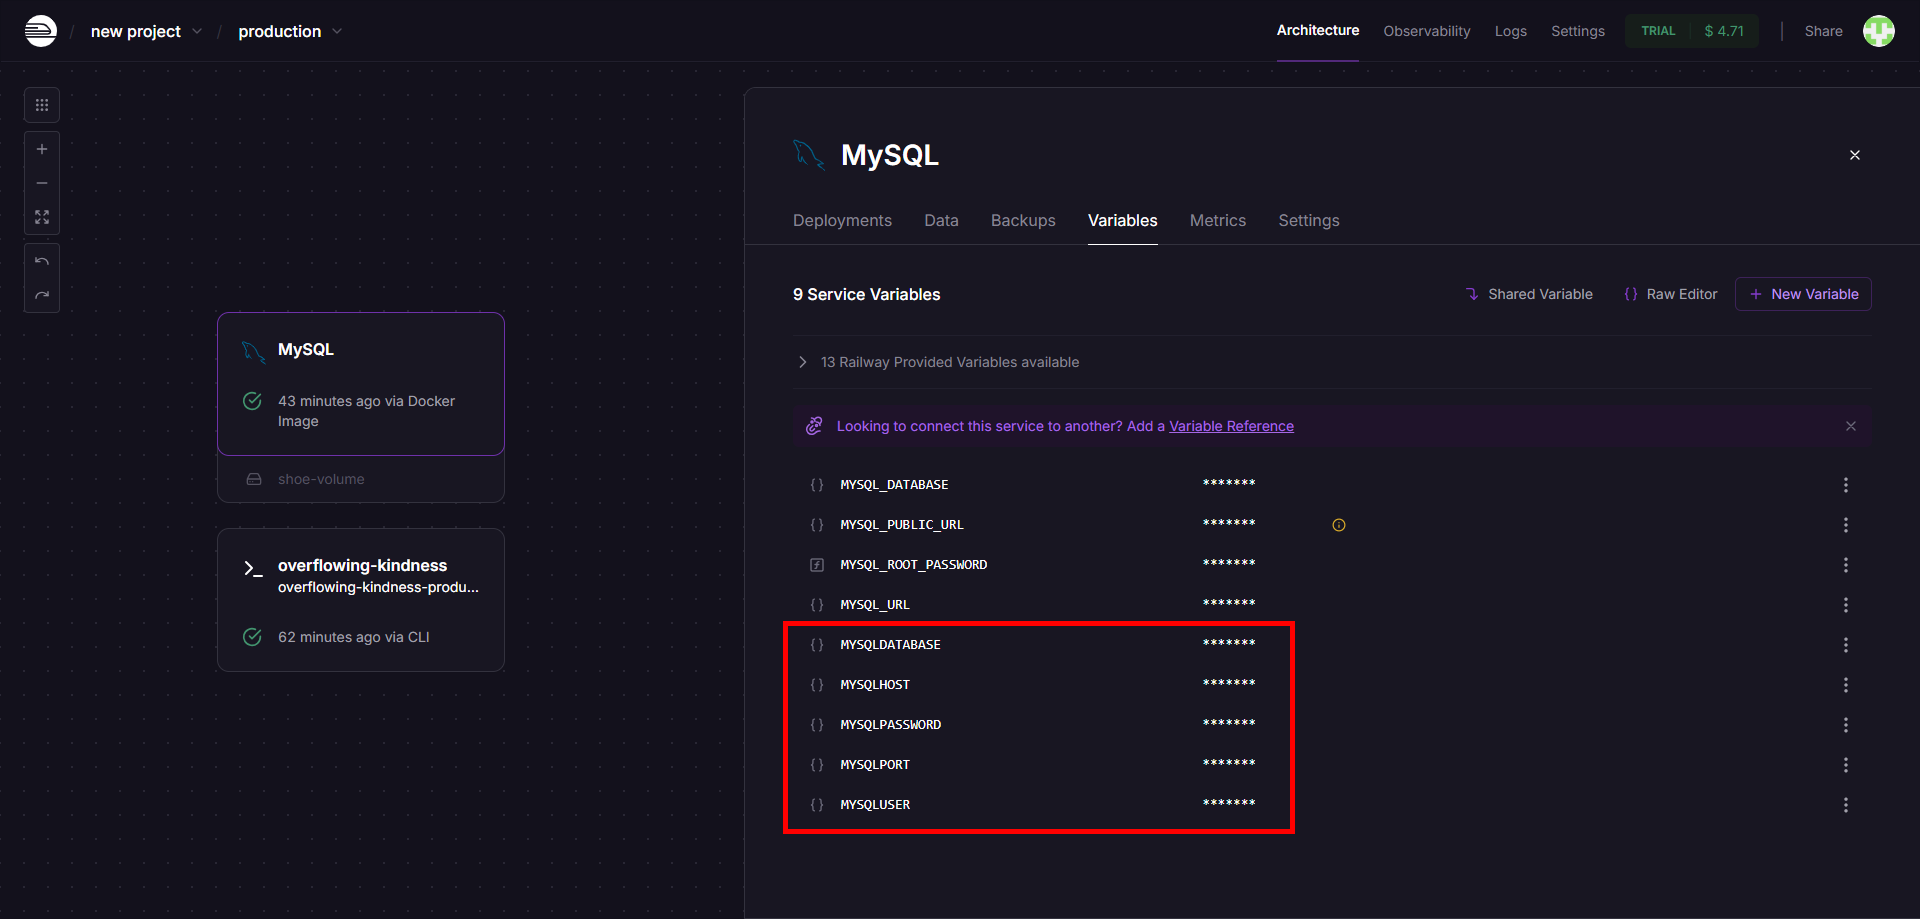Open options menu for MYSQLPASSWORD
Screen dimensions: 1920x919
(1846, 725)
